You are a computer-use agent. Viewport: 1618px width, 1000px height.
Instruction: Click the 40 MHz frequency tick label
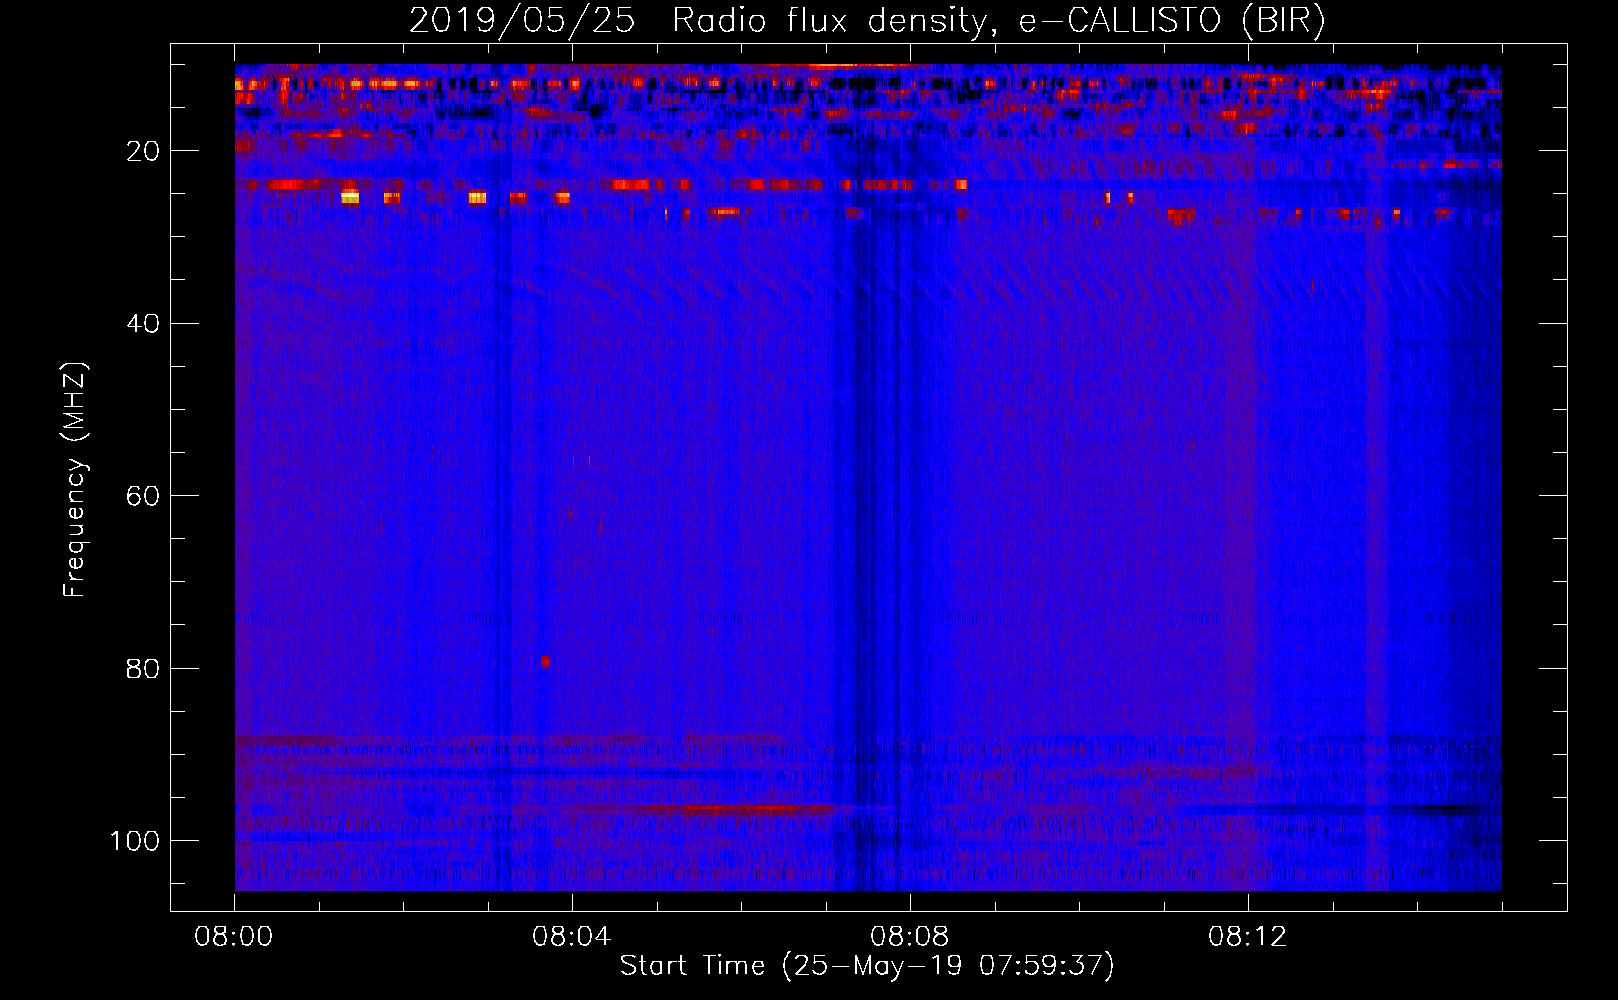click(144, 324)
